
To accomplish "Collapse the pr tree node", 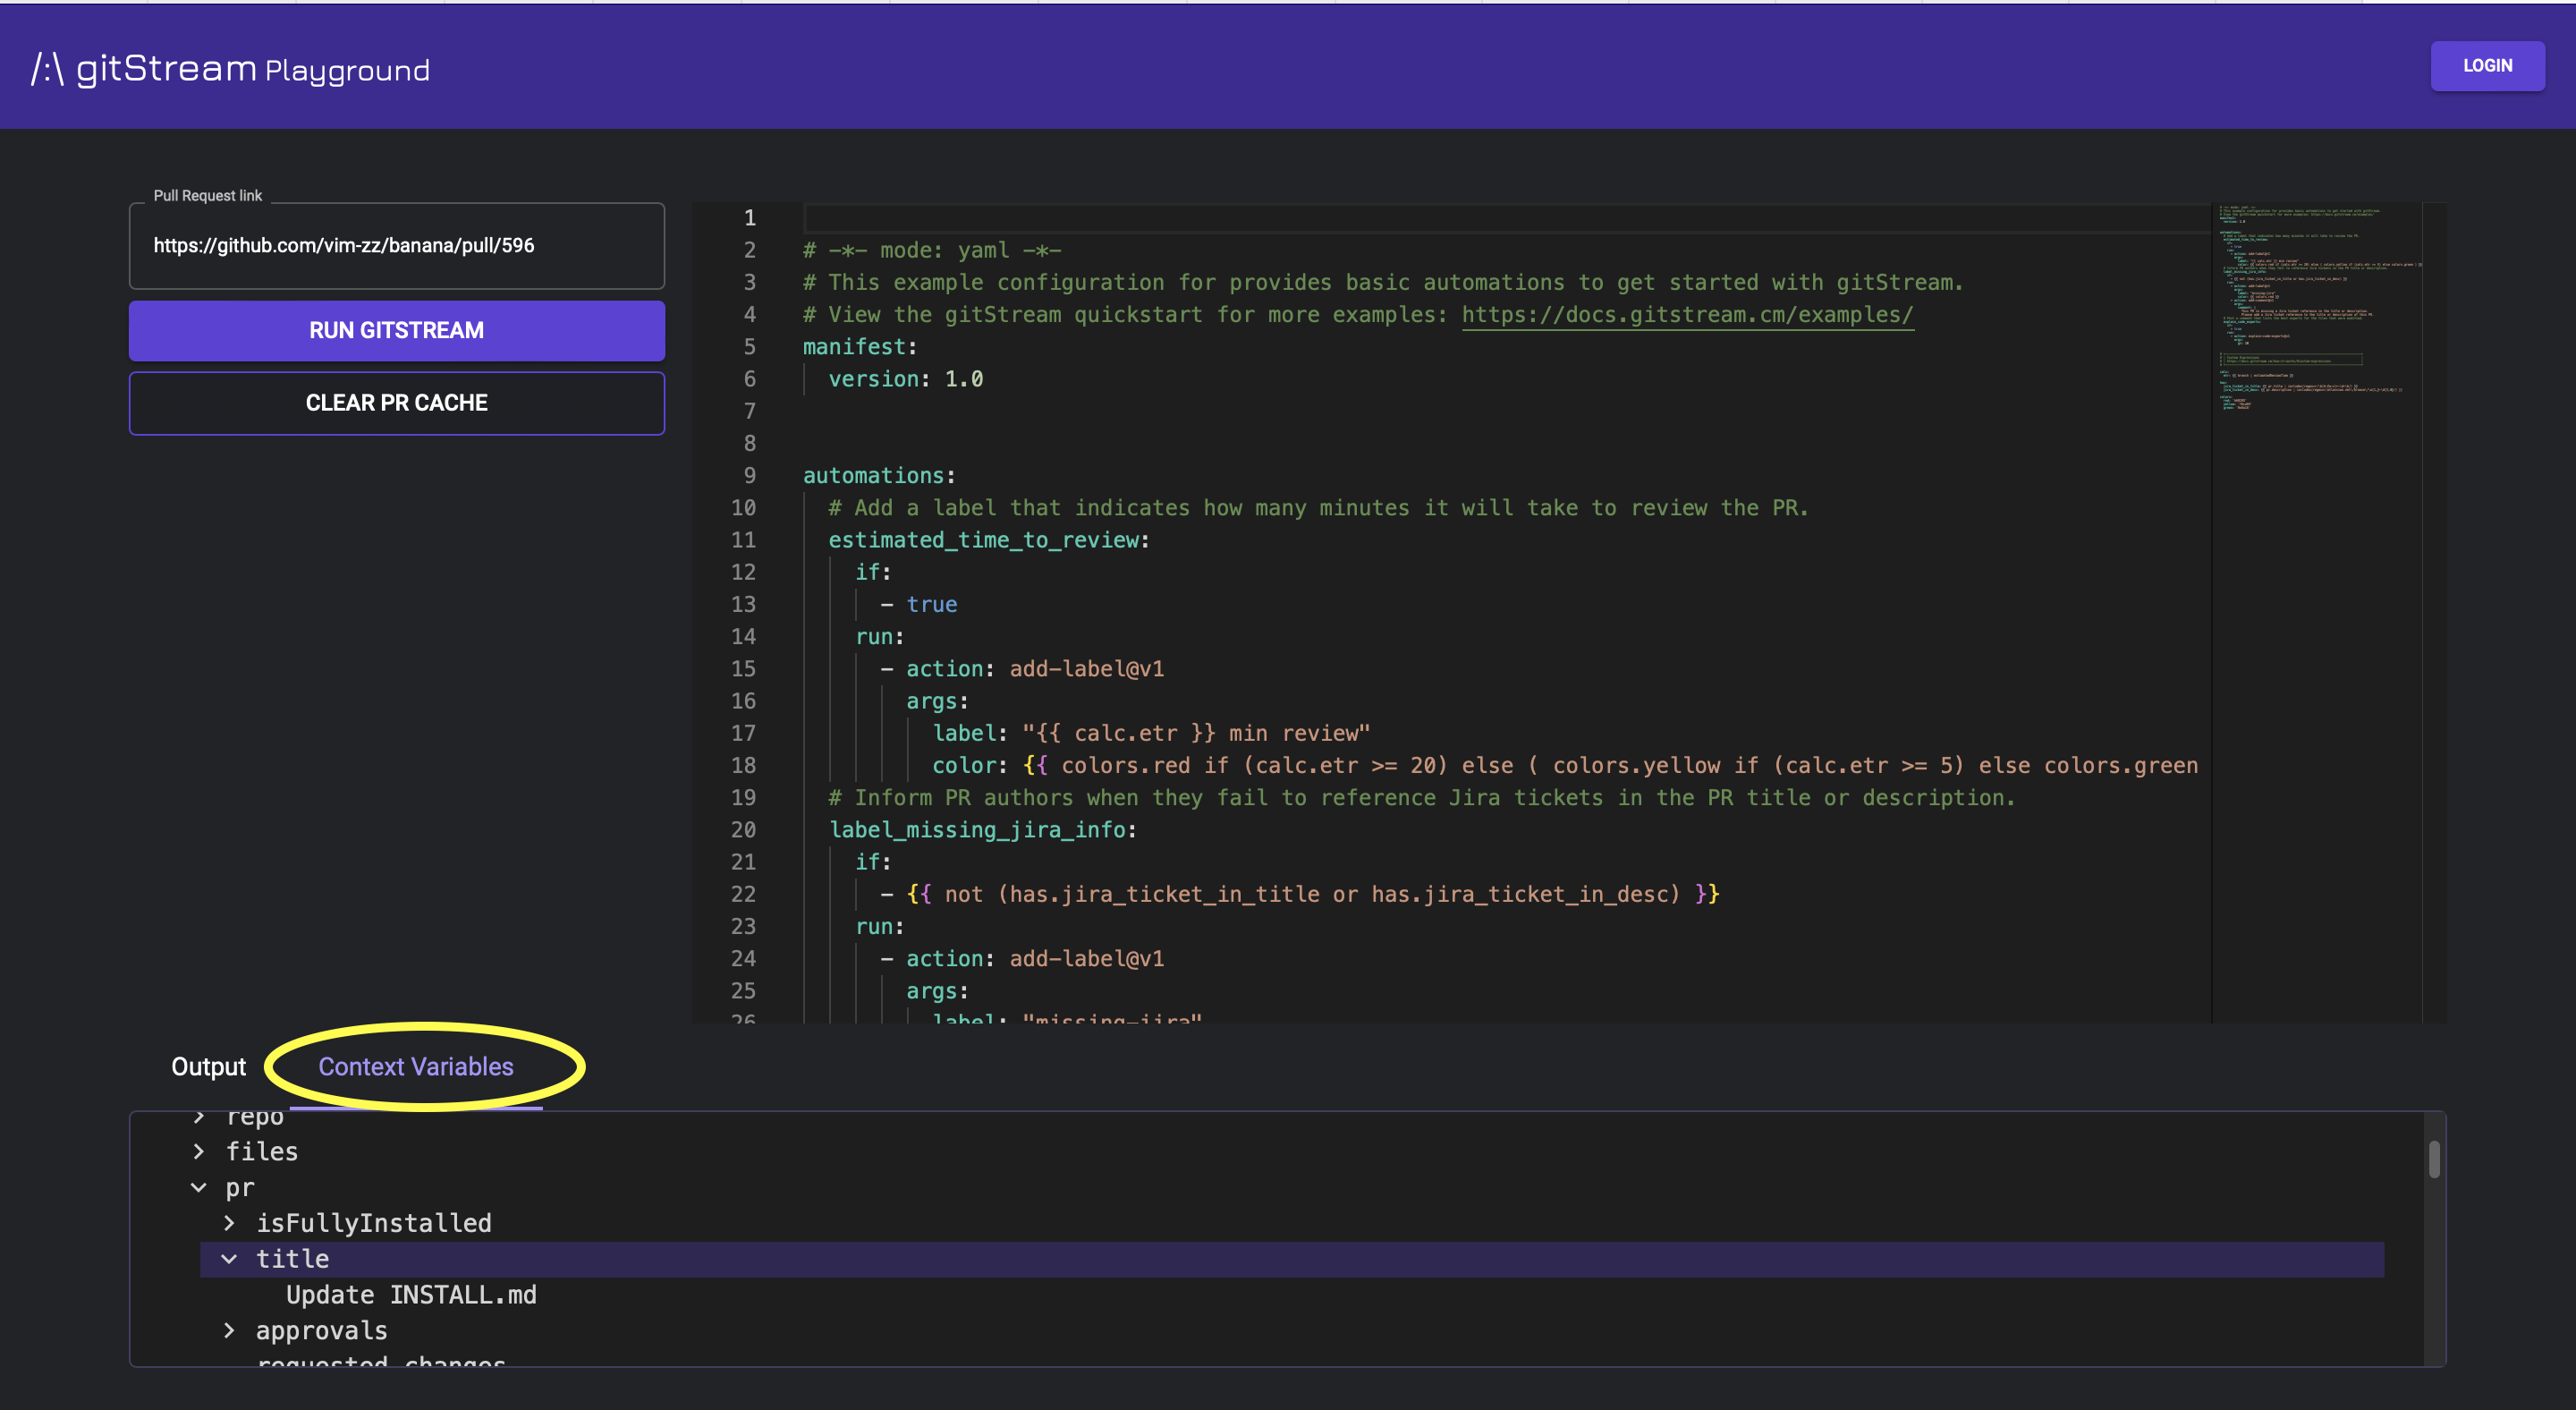I will coord(199,1188).
